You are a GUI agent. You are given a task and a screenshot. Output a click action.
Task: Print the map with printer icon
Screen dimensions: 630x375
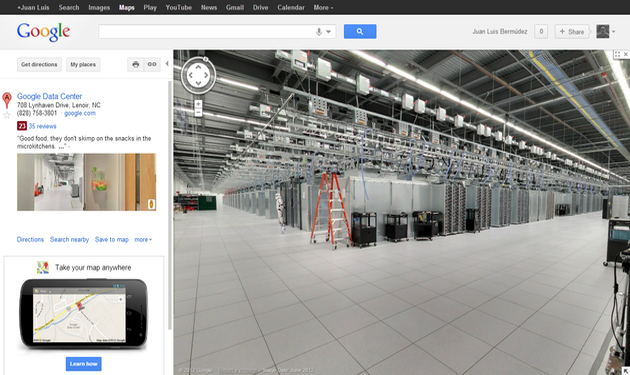pos(136,64)
